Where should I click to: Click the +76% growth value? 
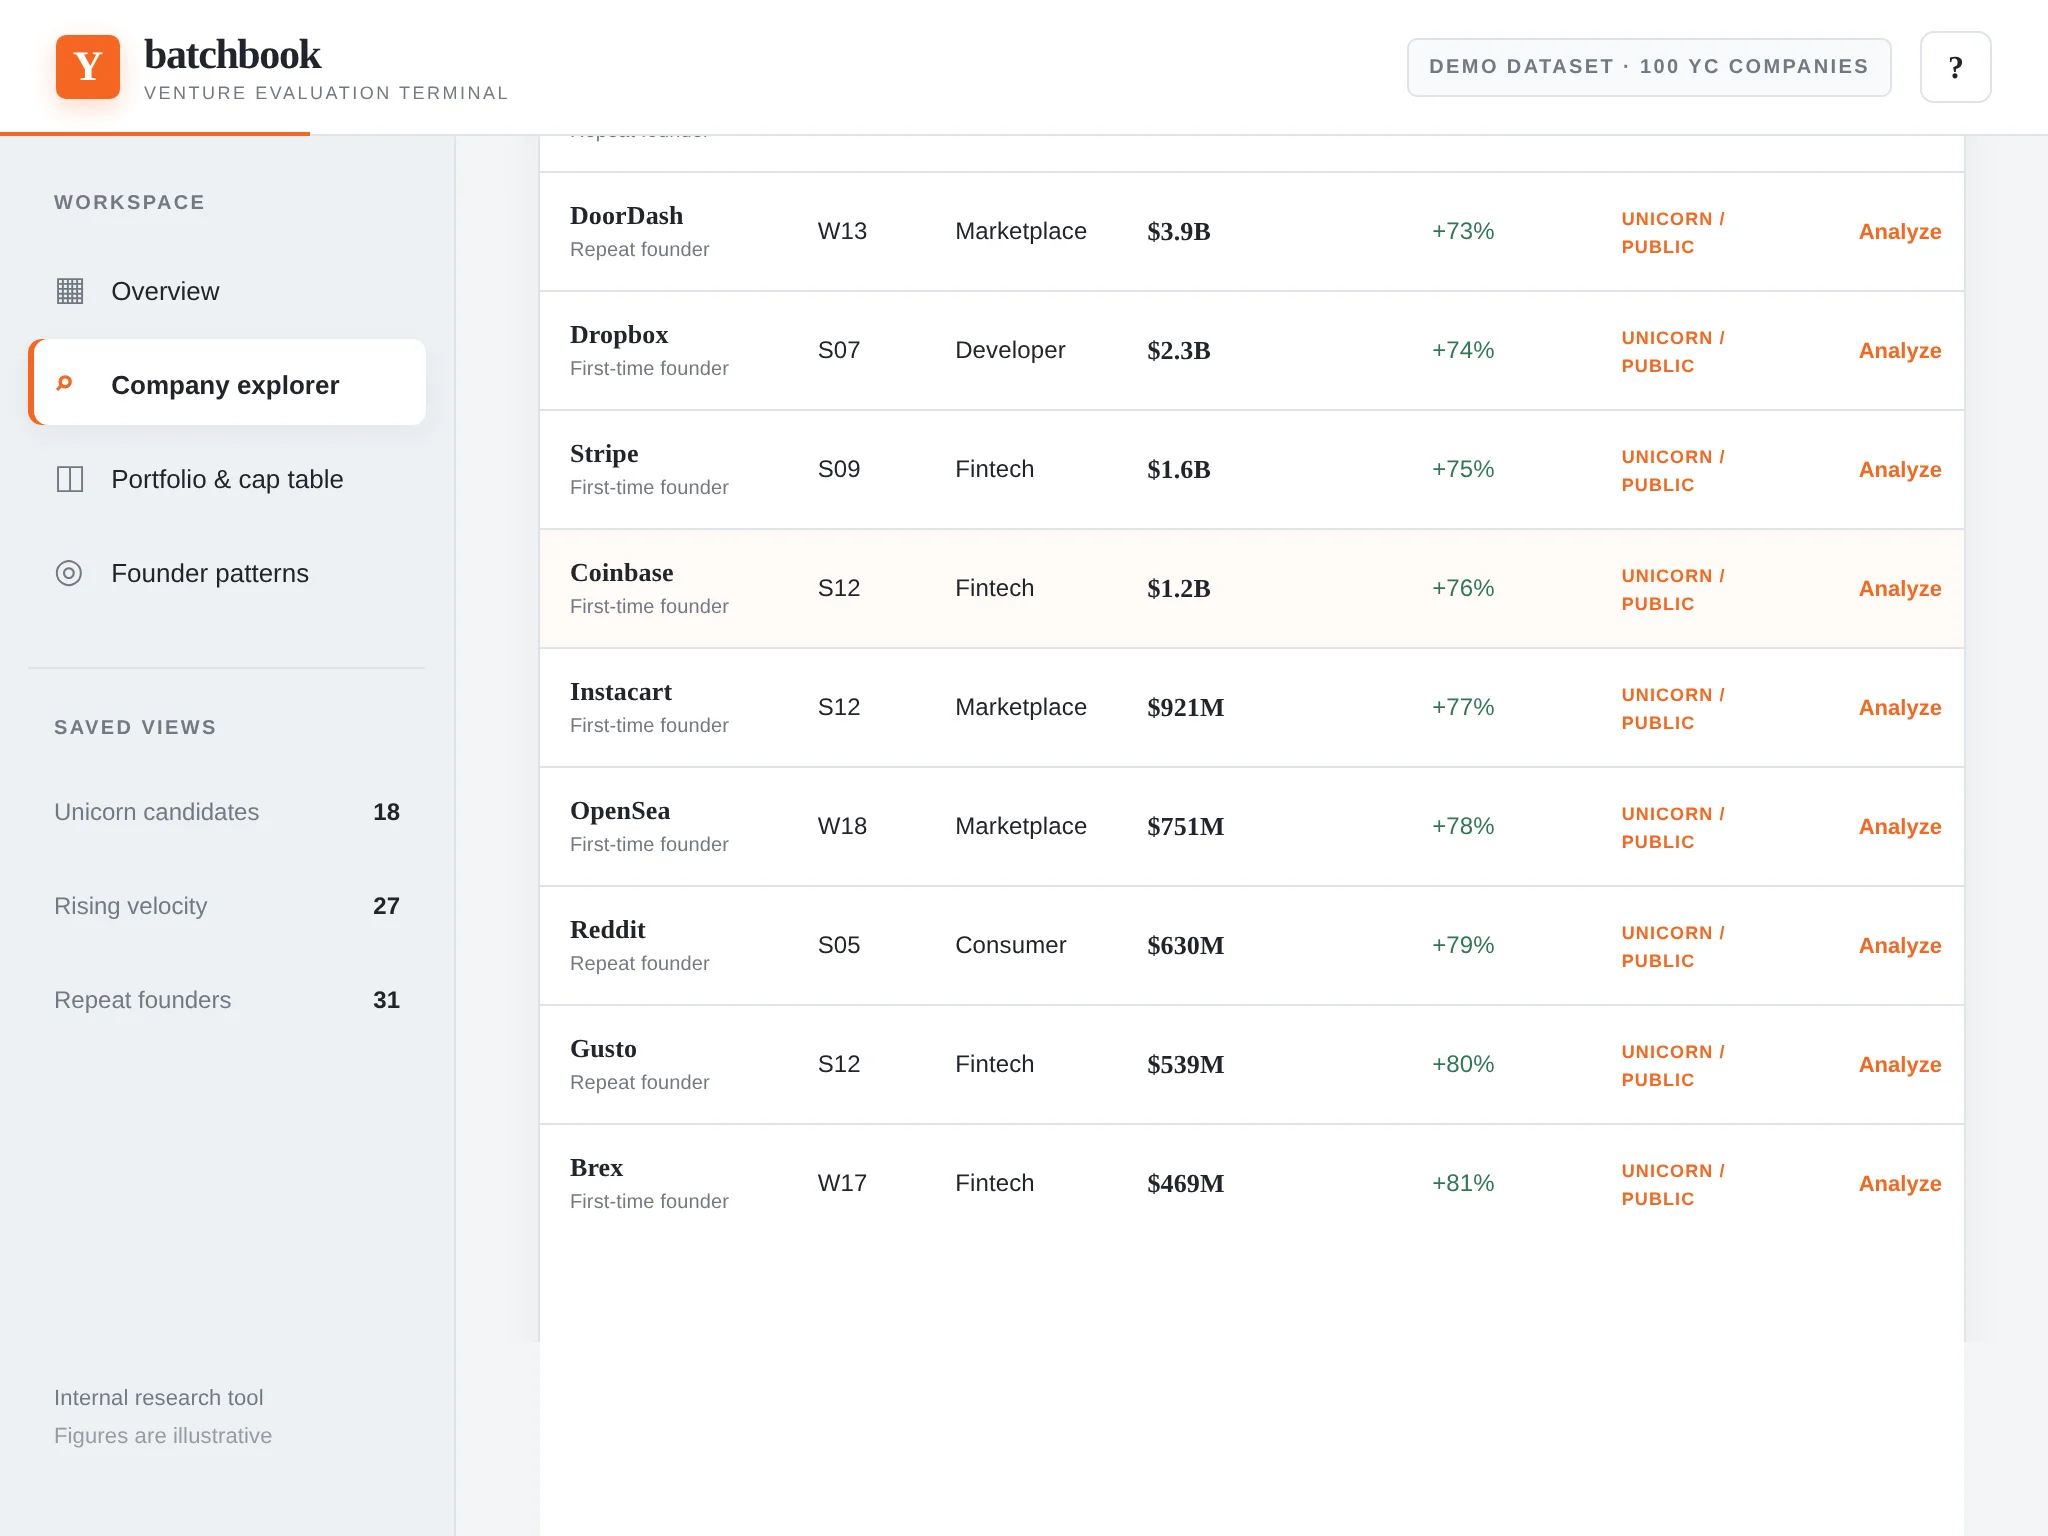coord(1463,588)
